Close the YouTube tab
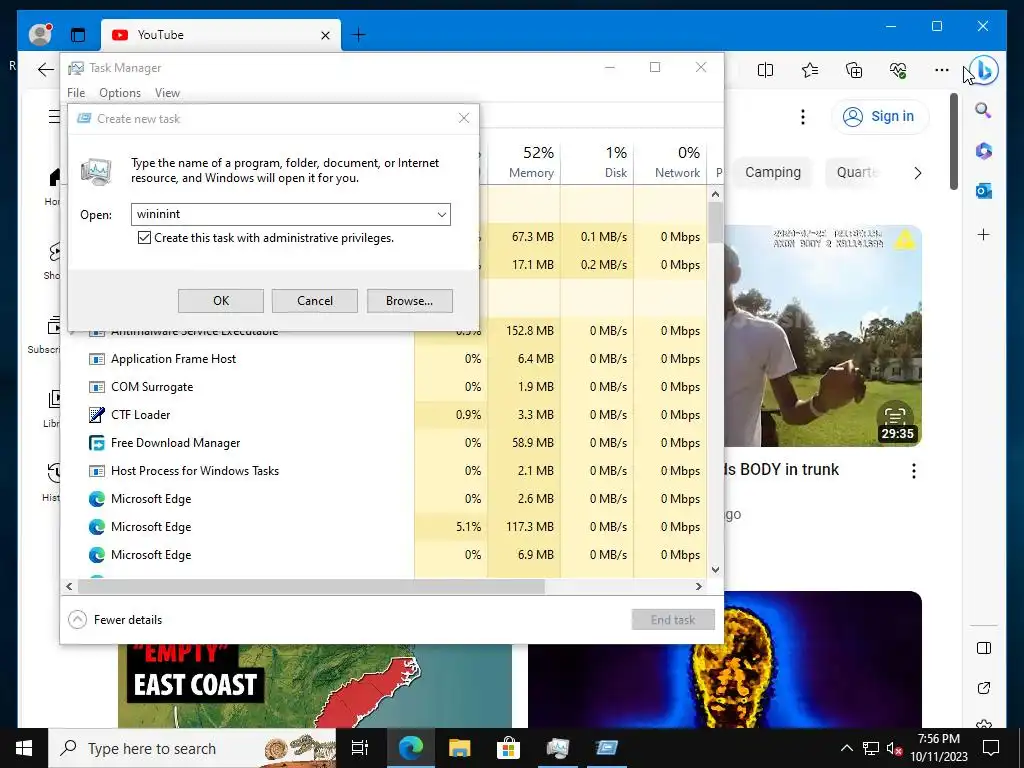This screenshot has height=768, width=1024. pos(325,35)
